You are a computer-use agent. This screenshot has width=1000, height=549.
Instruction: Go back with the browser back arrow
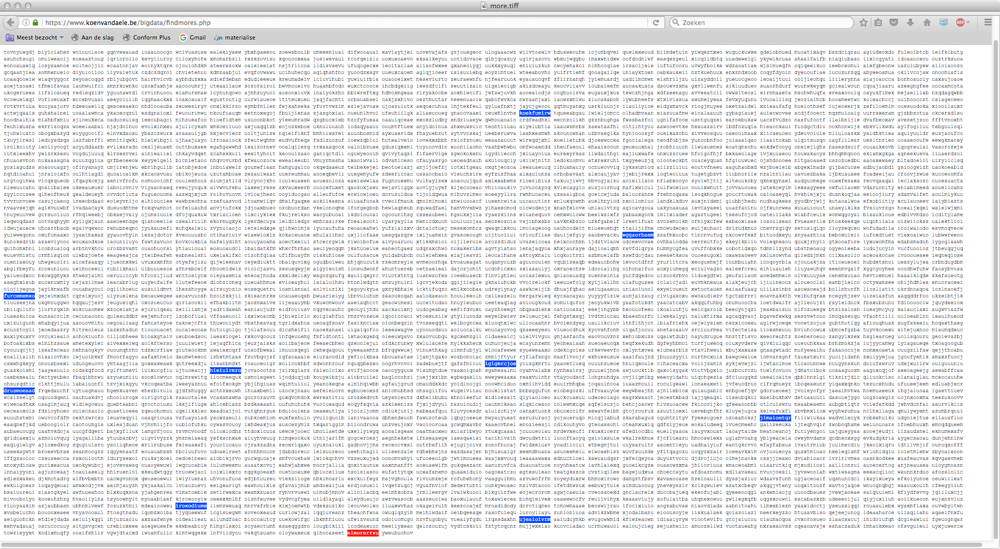9,22
